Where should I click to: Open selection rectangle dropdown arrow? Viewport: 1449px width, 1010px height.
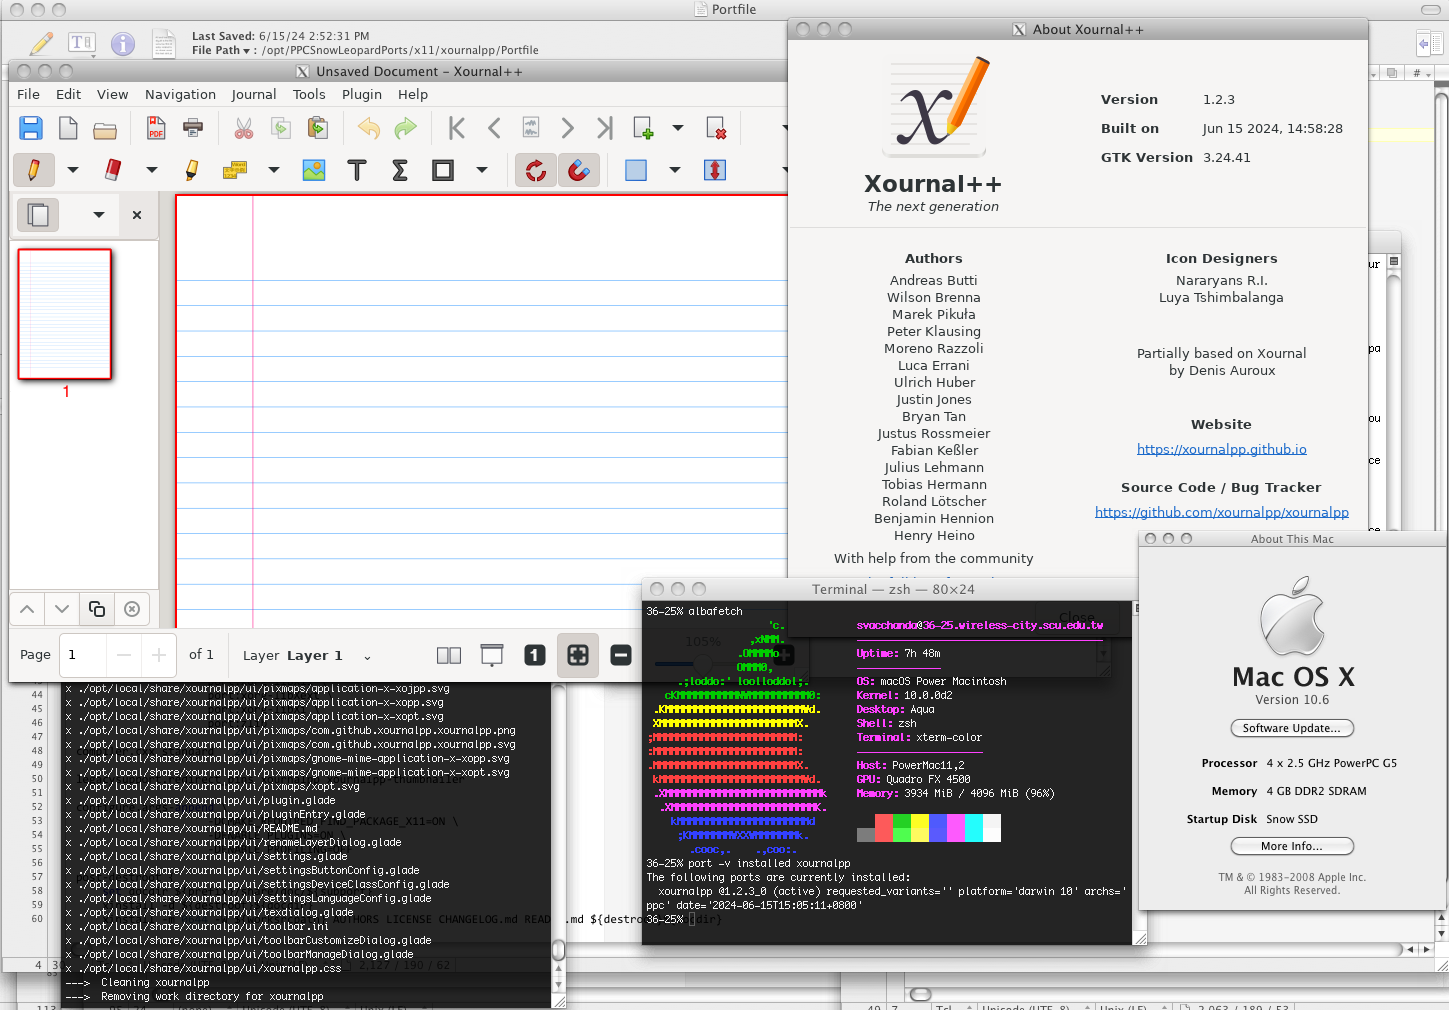click(675, 170)
